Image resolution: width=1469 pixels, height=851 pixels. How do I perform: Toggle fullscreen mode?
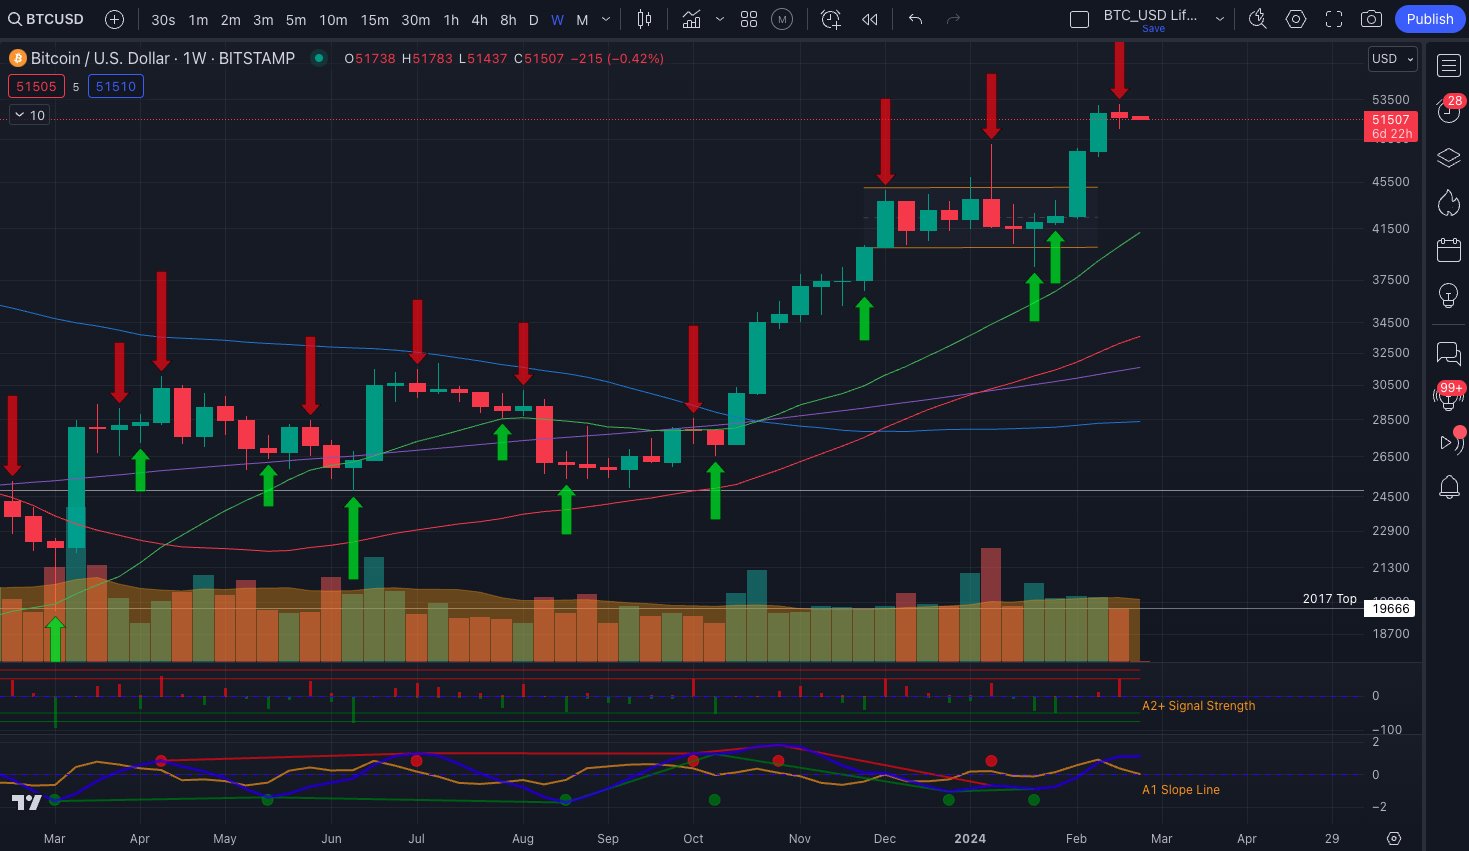click(x=1334, y=19)
